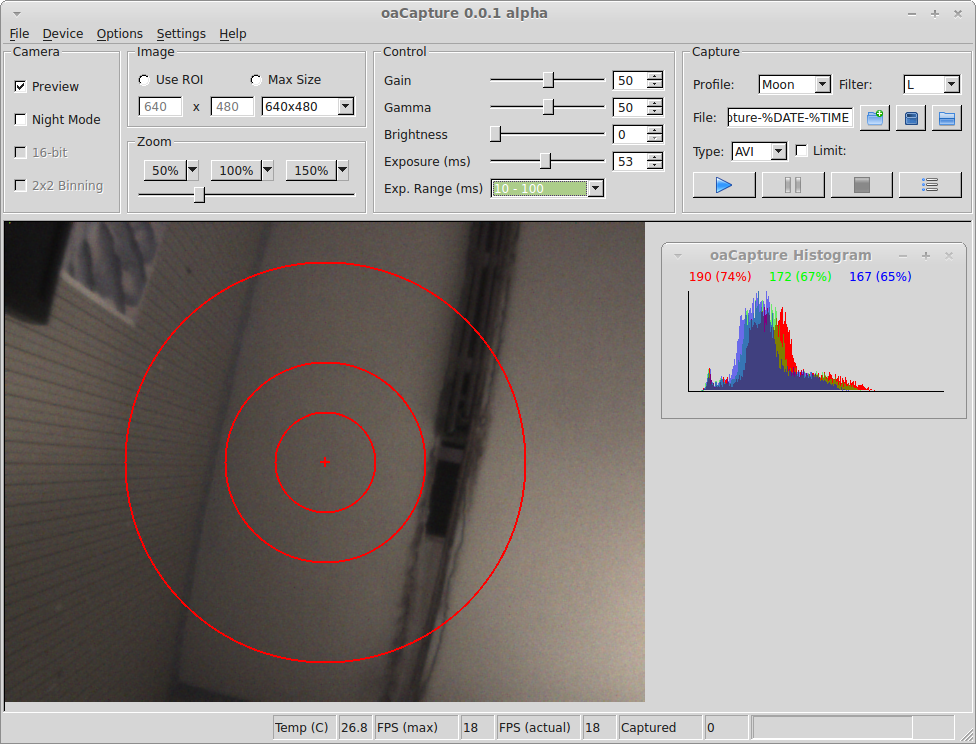Toggle the Preview checkbox

[x=21, y=87]
